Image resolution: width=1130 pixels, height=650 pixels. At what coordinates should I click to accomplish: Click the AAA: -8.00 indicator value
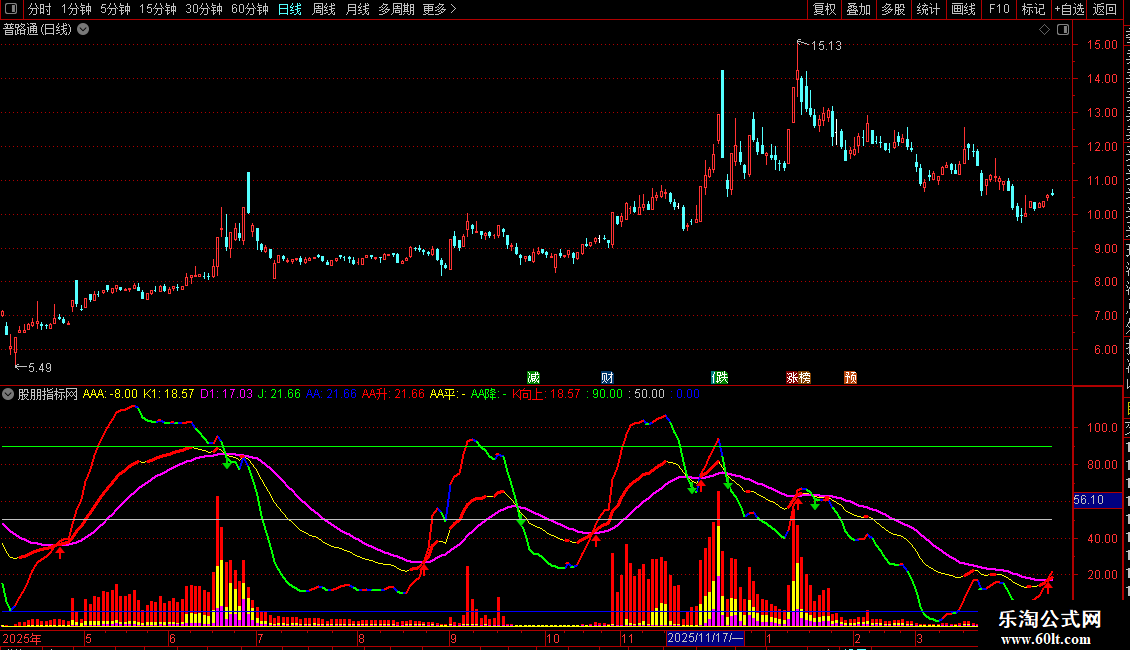pyautogui.click(x=110, y=394)
